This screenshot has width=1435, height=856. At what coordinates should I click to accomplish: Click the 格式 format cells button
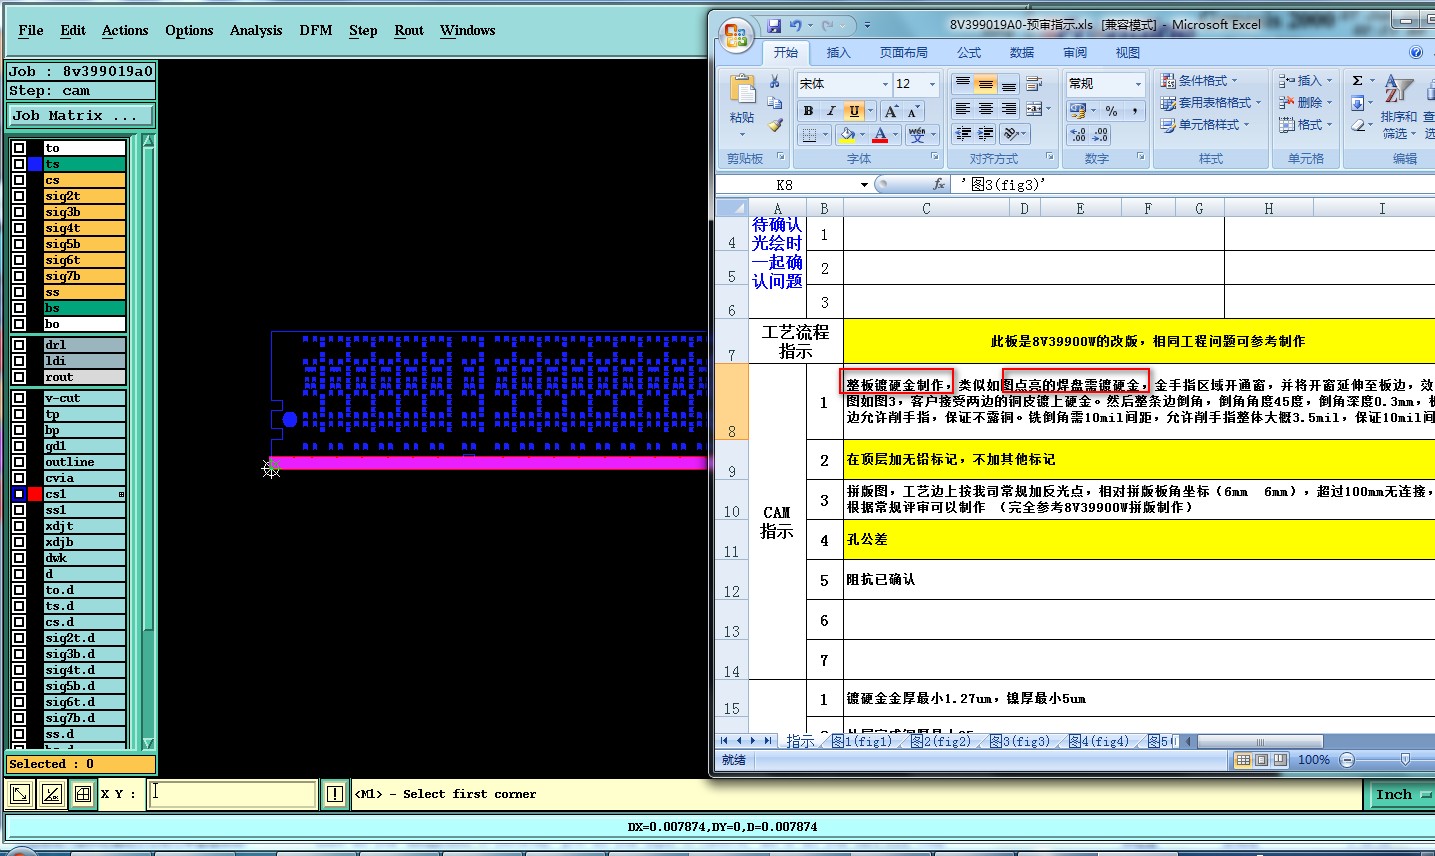tap(1306, 124)
